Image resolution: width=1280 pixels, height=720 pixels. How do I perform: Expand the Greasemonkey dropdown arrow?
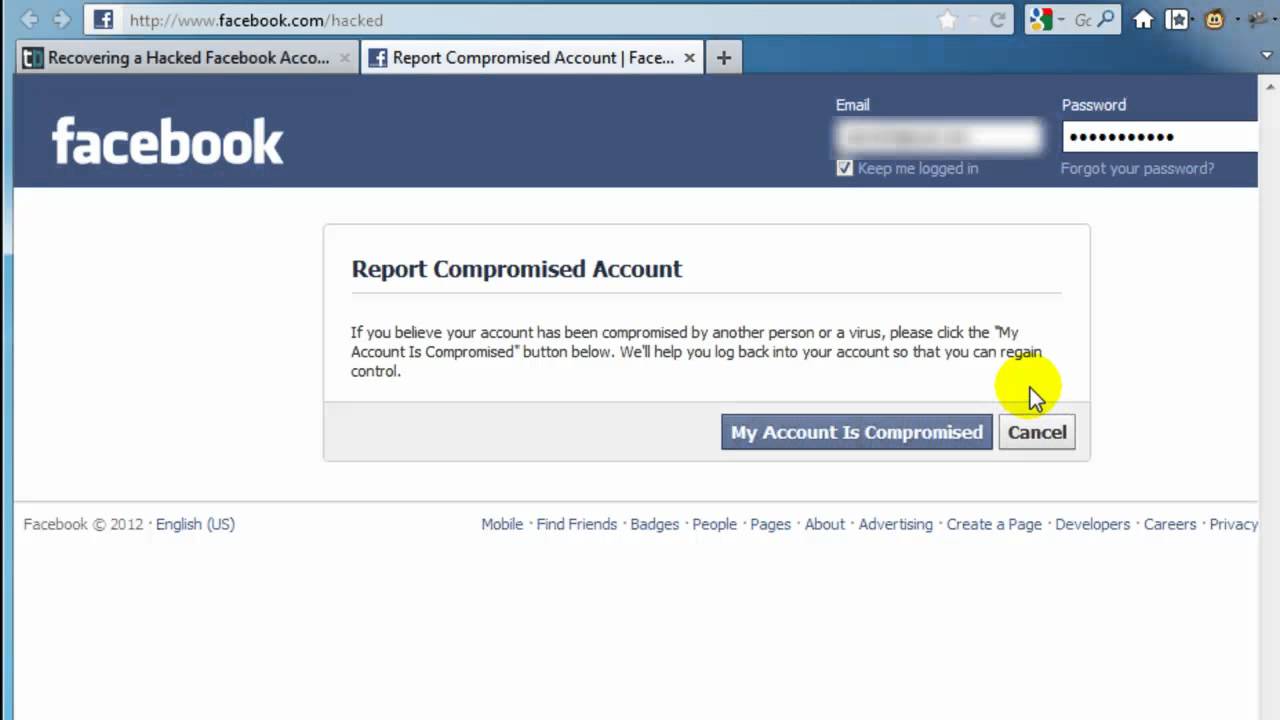1237,20
